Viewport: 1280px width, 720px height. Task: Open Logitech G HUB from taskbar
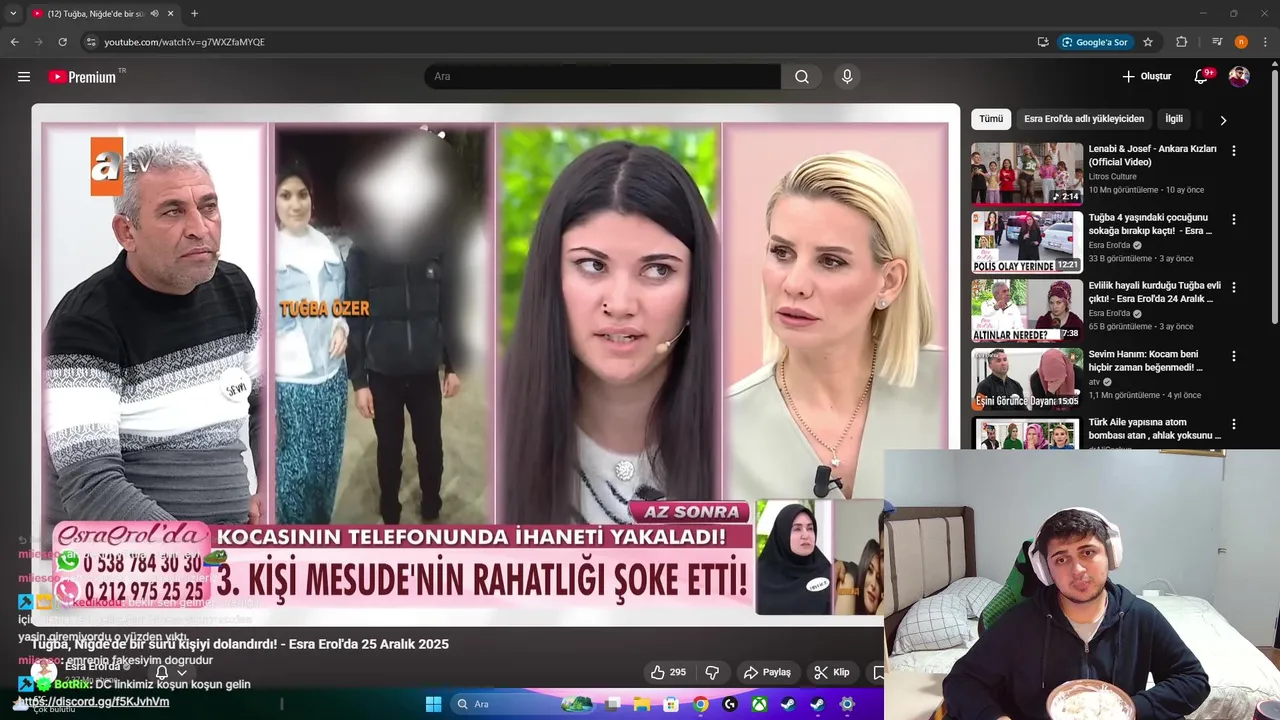coord(730,704)
